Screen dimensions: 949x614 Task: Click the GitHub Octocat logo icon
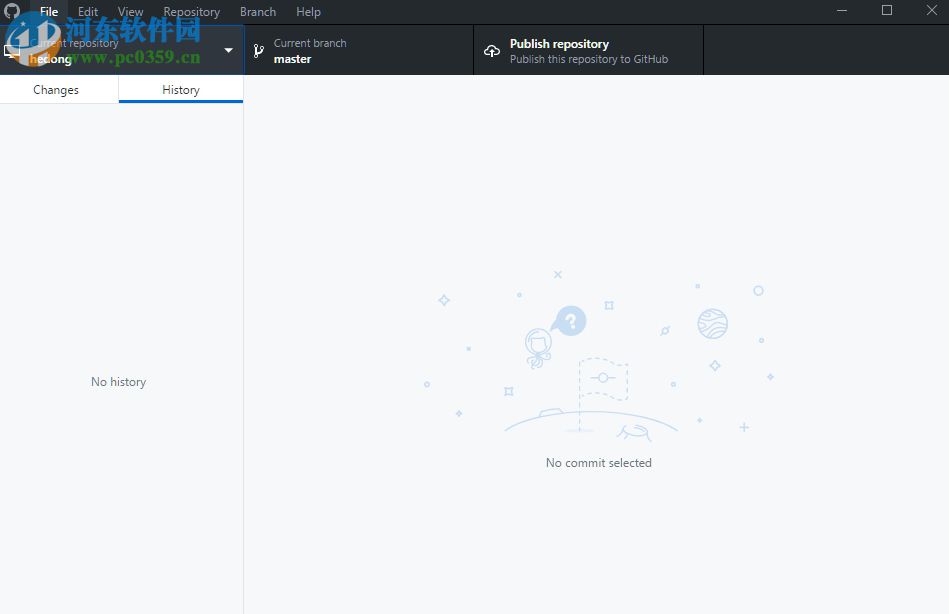click(11, 11)
